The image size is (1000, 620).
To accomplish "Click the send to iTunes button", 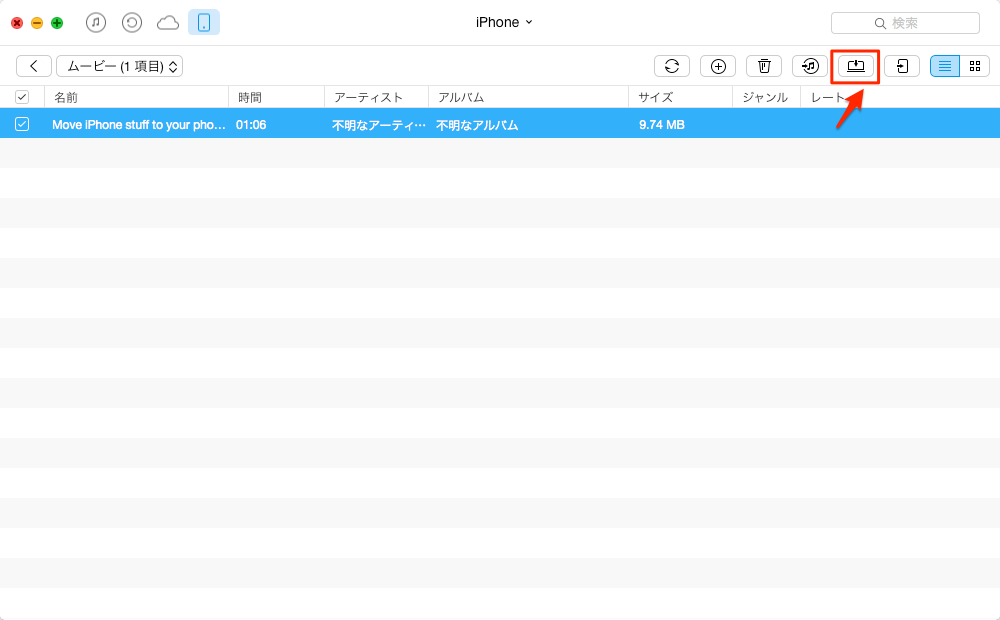I will click(810, 66).
